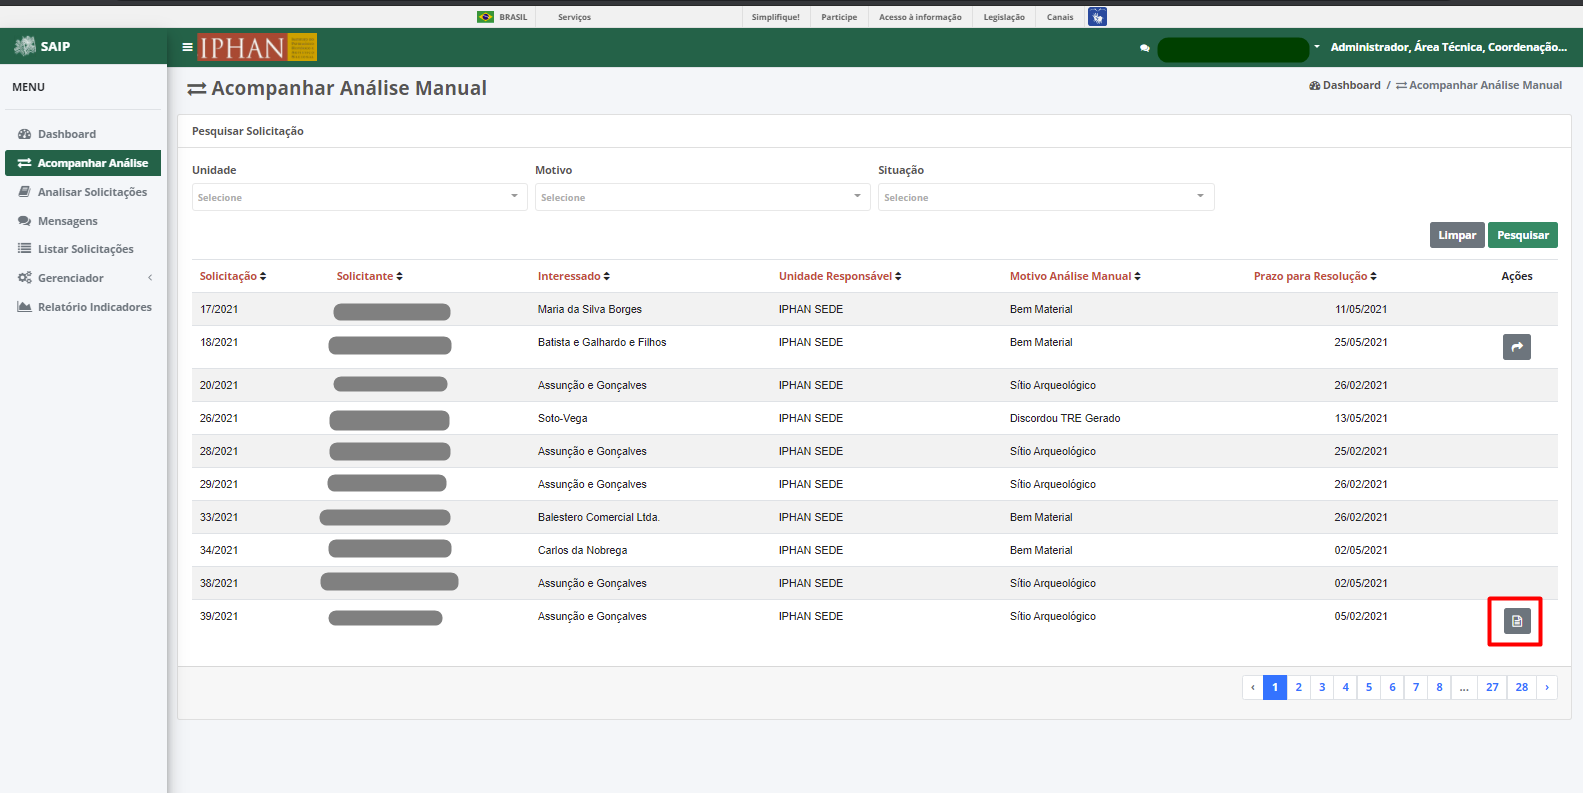
Task: Open Mensagens in sidebar
Action: coord(83,221)
